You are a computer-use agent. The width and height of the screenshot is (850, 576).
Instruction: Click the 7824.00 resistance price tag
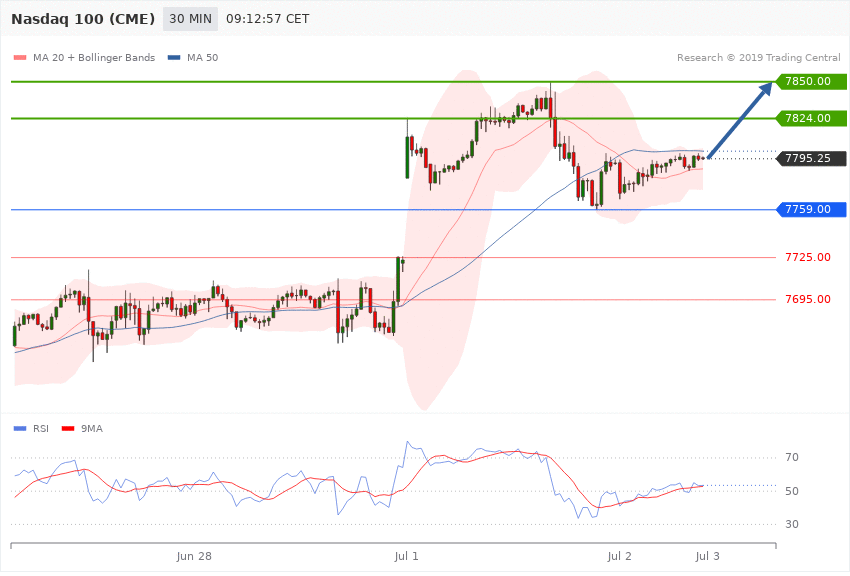[x=812, y=118]
